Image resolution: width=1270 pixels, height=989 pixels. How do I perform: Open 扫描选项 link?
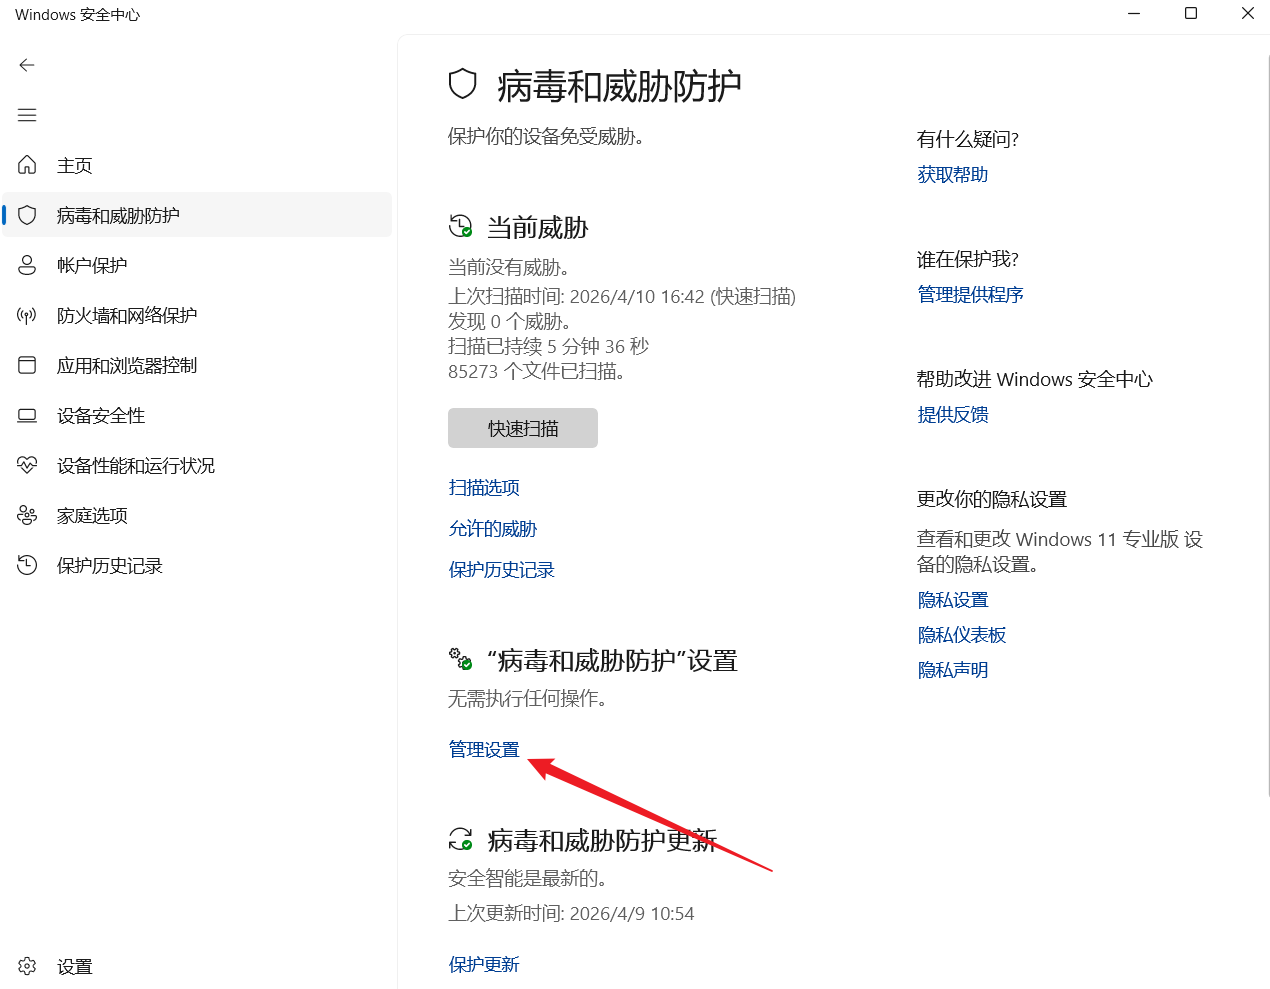[484, 487]
